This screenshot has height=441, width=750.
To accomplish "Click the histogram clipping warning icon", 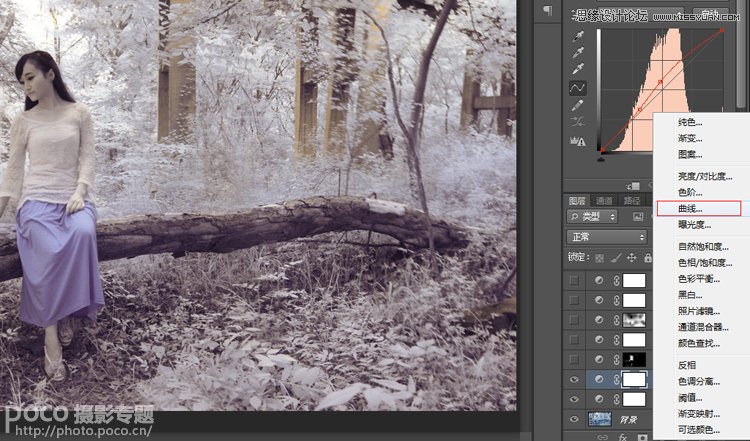I will (x=578, y=141).
